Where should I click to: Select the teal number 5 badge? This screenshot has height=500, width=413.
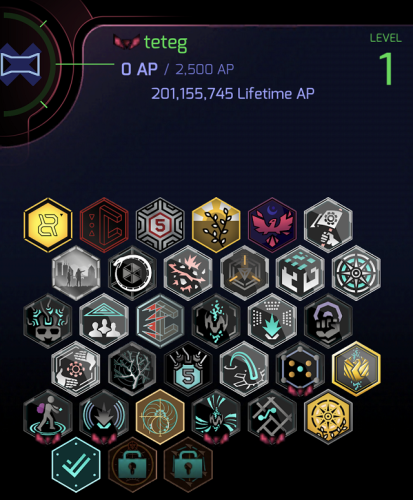pos(188,369)
